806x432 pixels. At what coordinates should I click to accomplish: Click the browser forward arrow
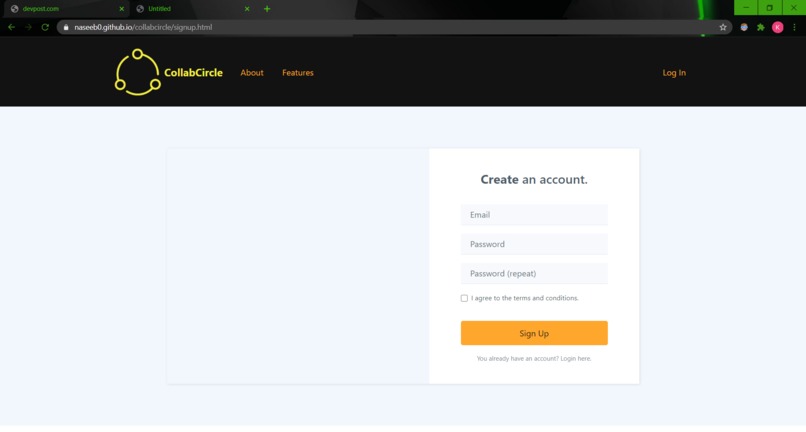pos(28,27)
